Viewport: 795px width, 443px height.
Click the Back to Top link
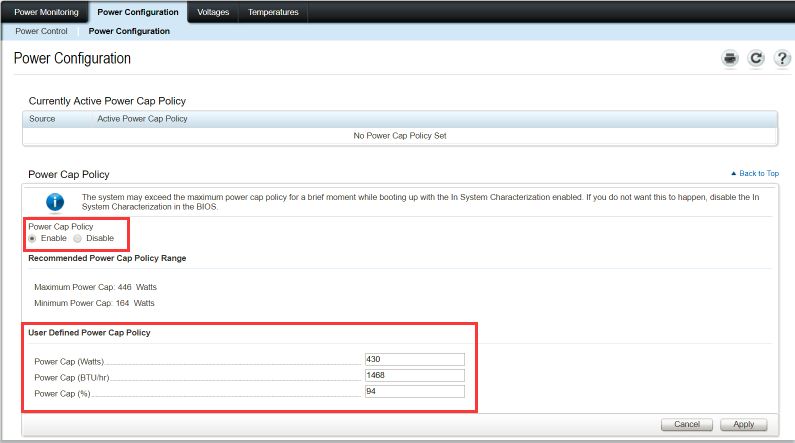coord(755,173)
